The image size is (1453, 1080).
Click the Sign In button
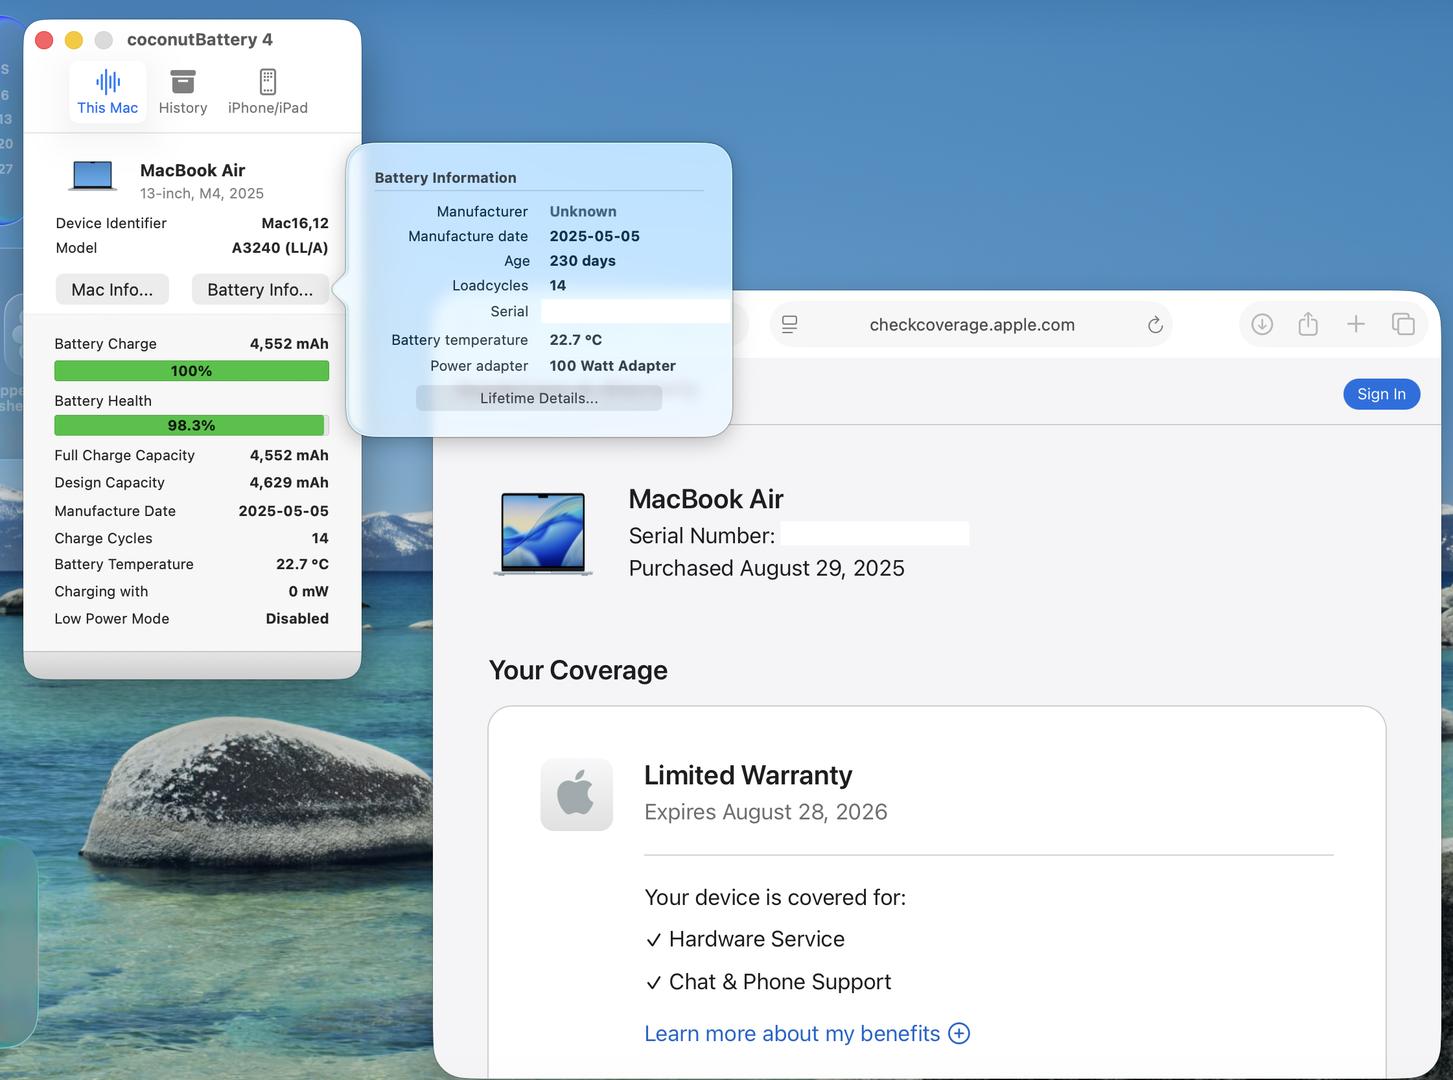click(x=1381, y=394)
